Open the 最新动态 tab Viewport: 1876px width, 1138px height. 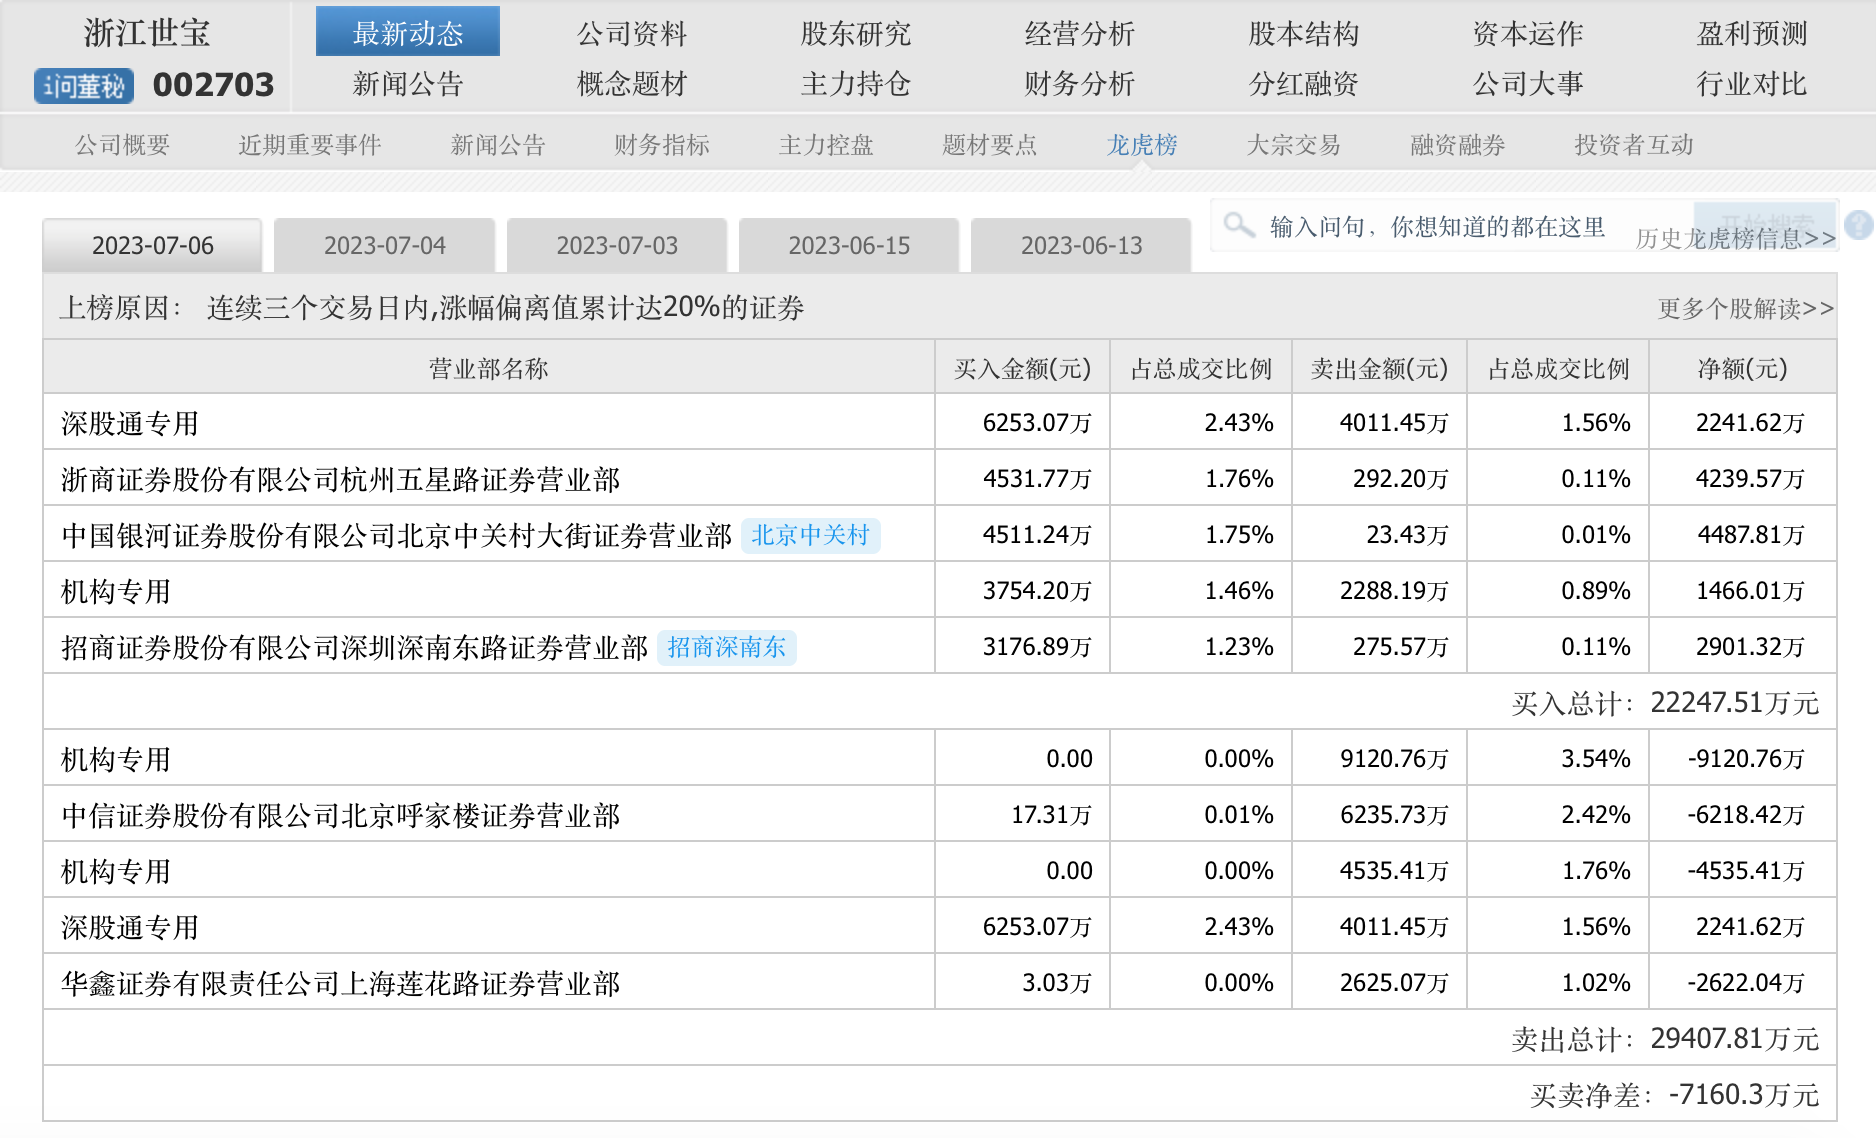(x=407, y=33)
